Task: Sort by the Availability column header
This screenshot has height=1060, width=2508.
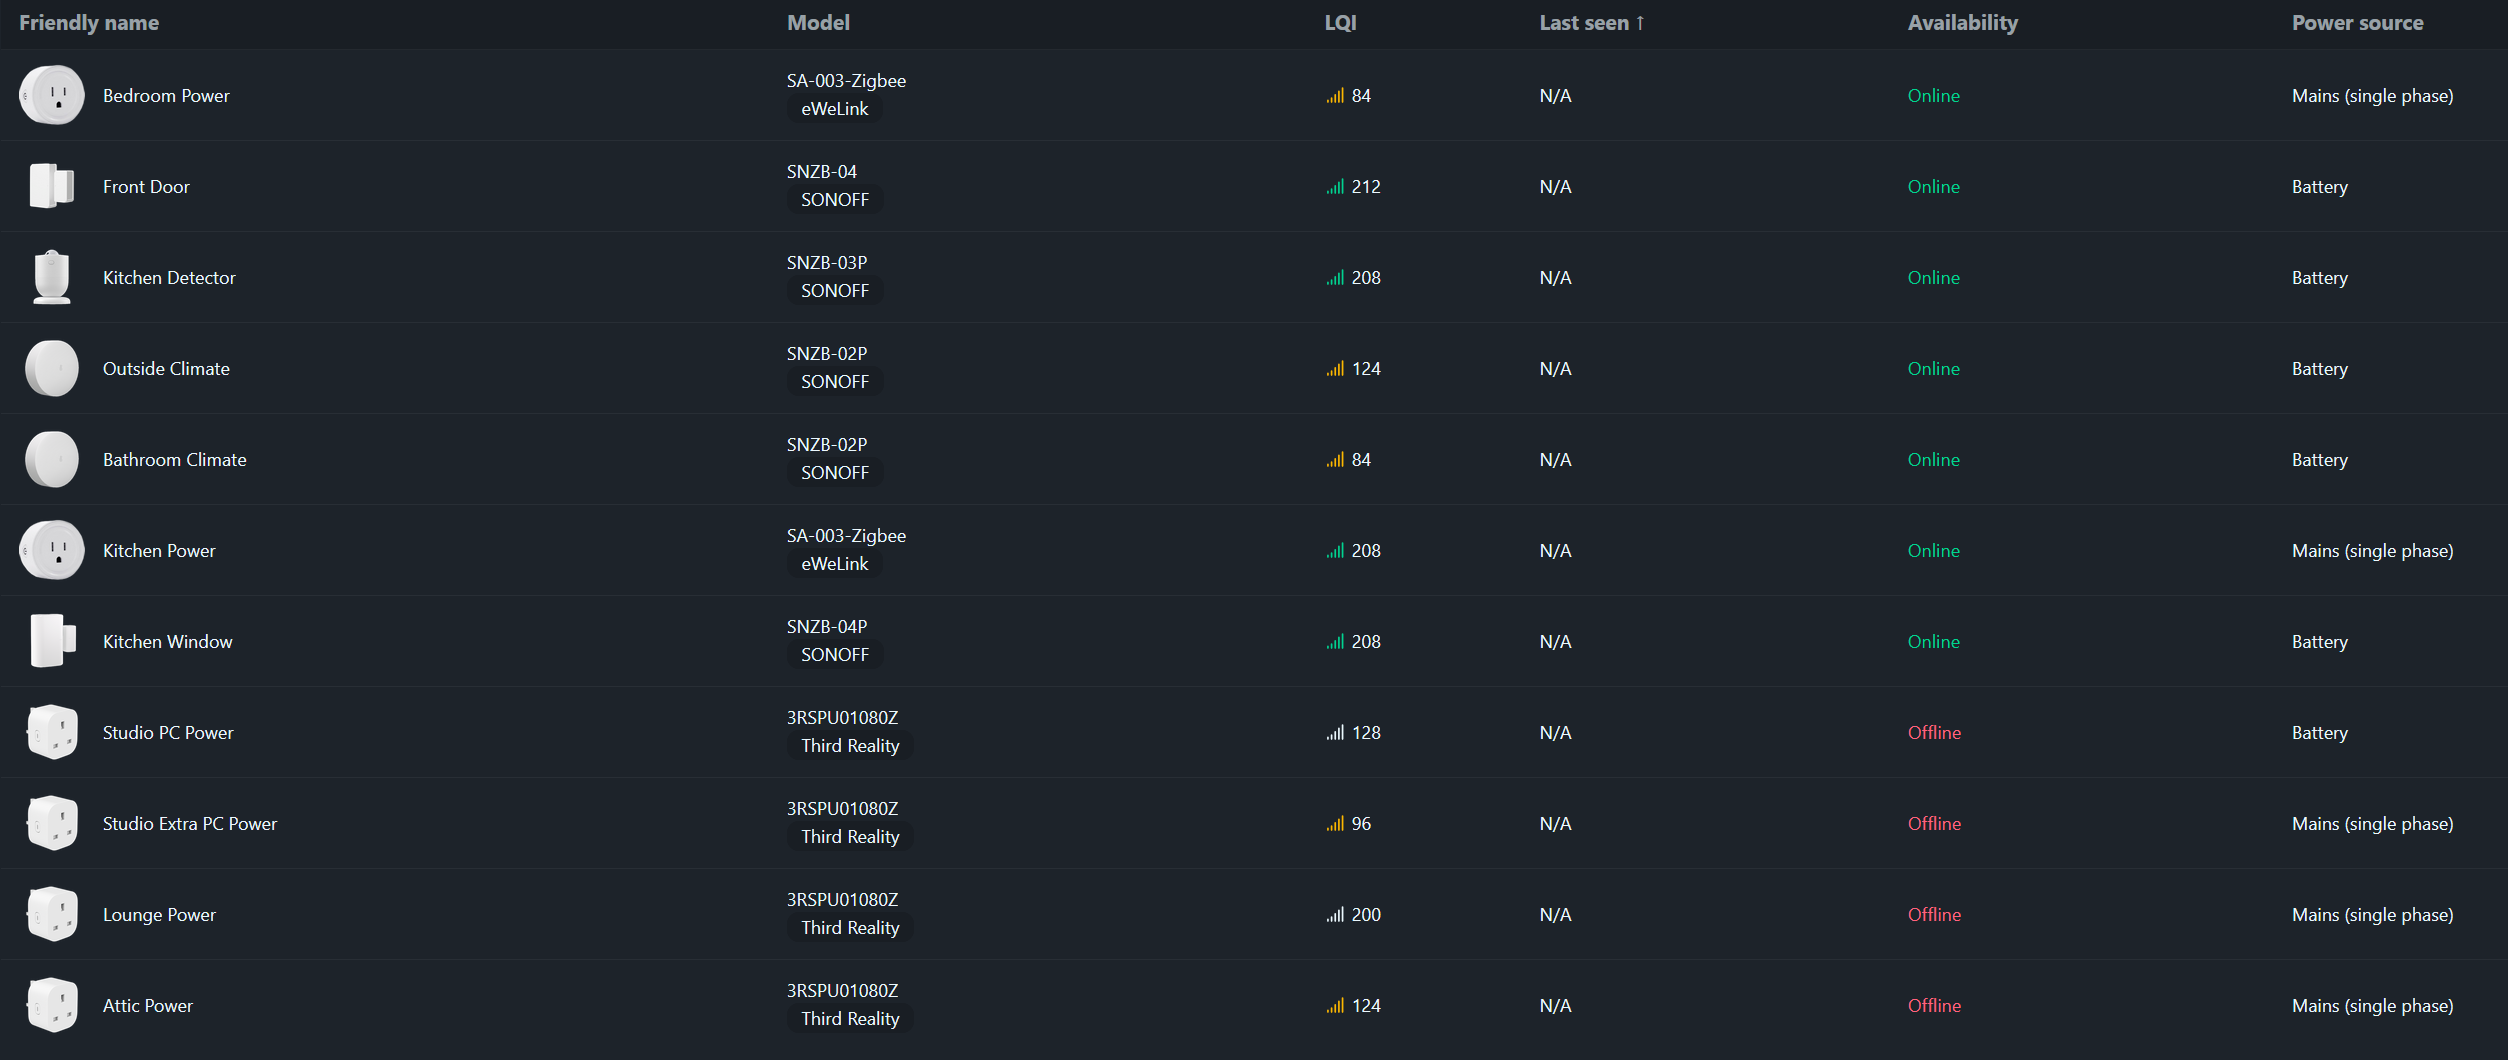Action: point(1962,23)
